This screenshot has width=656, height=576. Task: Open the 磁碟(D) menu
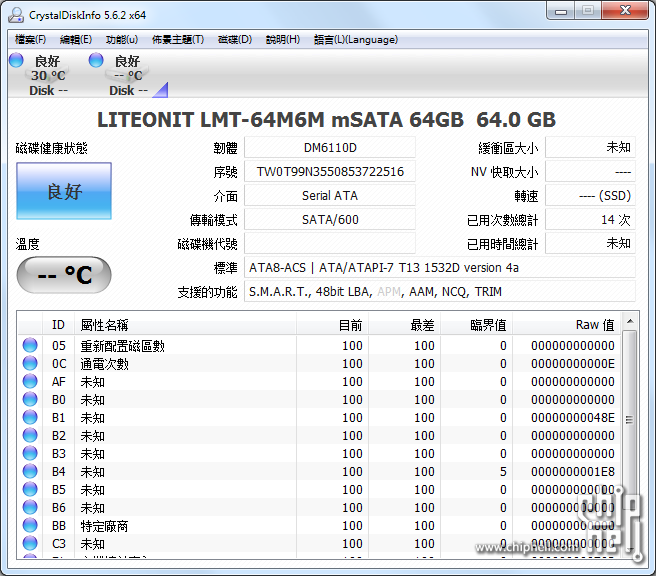pos(235,40)
